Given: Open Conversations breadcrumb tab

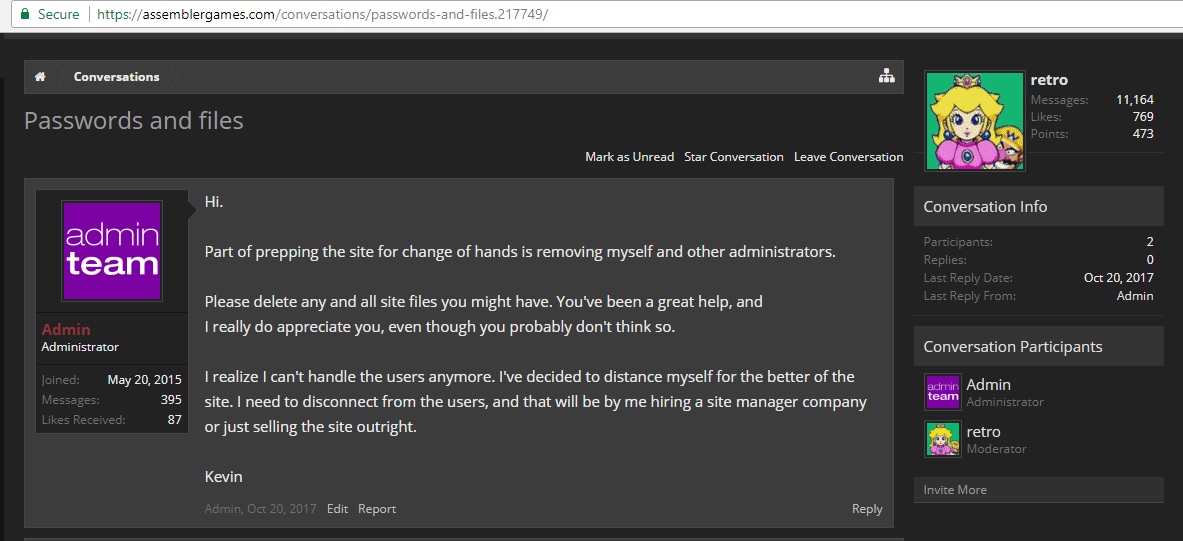Looking at the screenshot, I should click(116, 77).
